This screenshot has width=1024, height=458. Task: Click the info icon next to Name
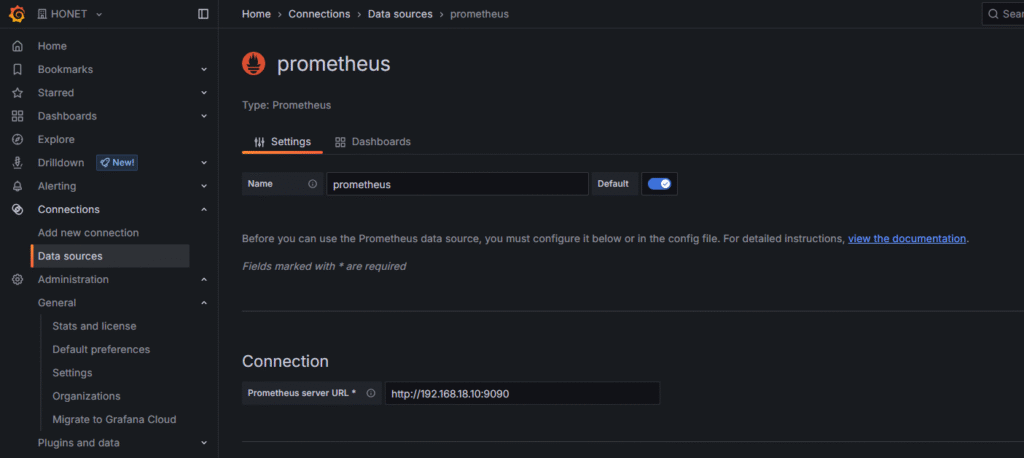313,184
